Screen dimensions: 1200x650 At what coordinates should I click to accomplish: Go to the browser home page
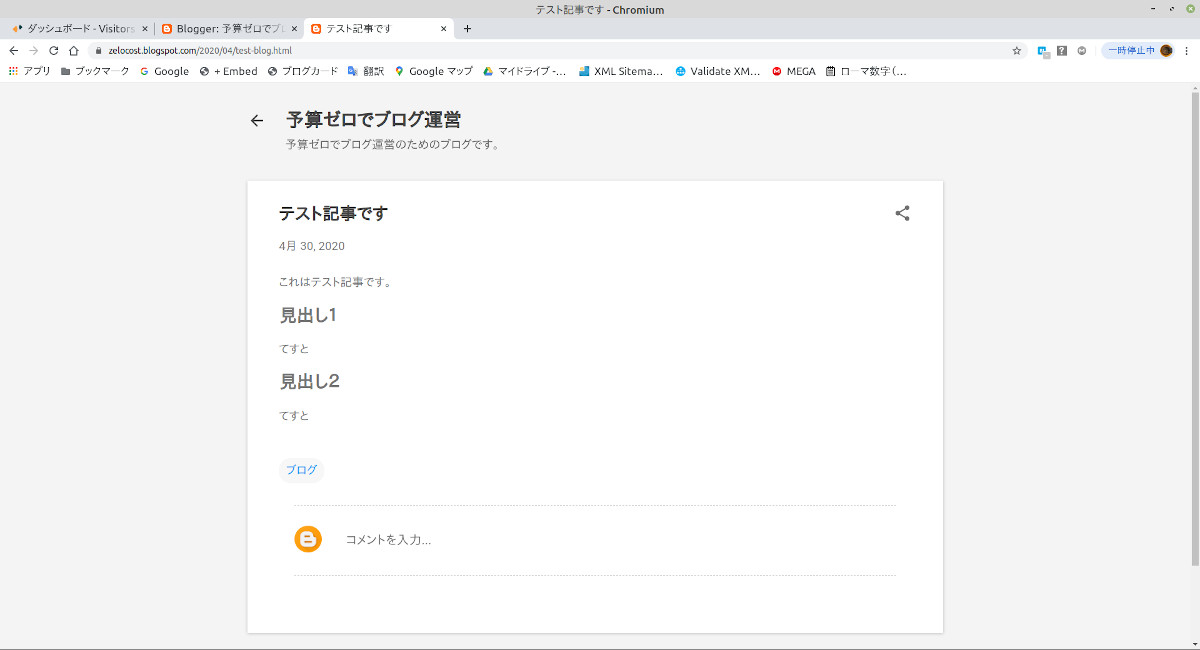pos(74,50)
